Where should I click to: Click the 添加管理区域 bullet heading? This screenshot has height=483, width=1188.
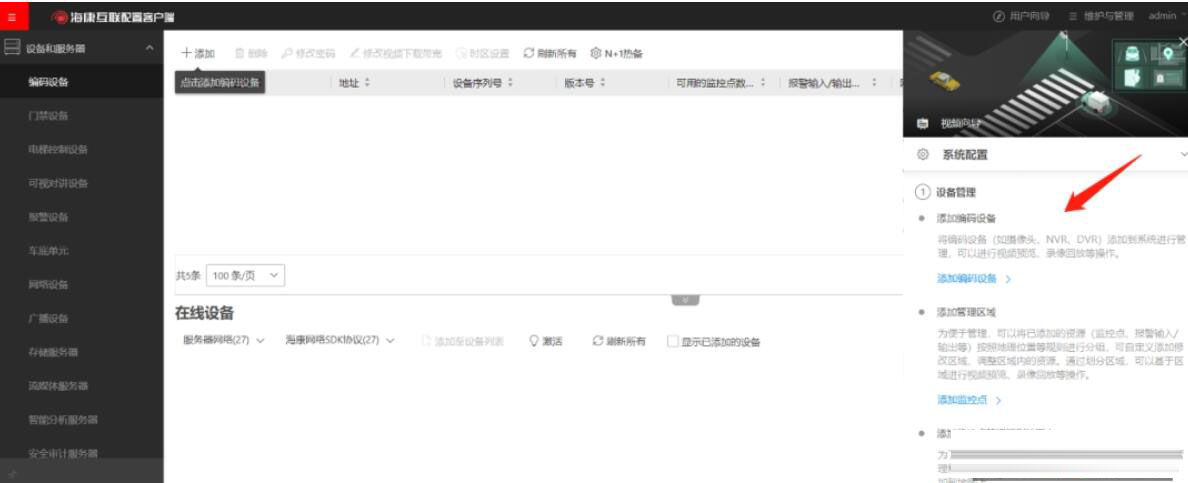(x=966, y=312)
